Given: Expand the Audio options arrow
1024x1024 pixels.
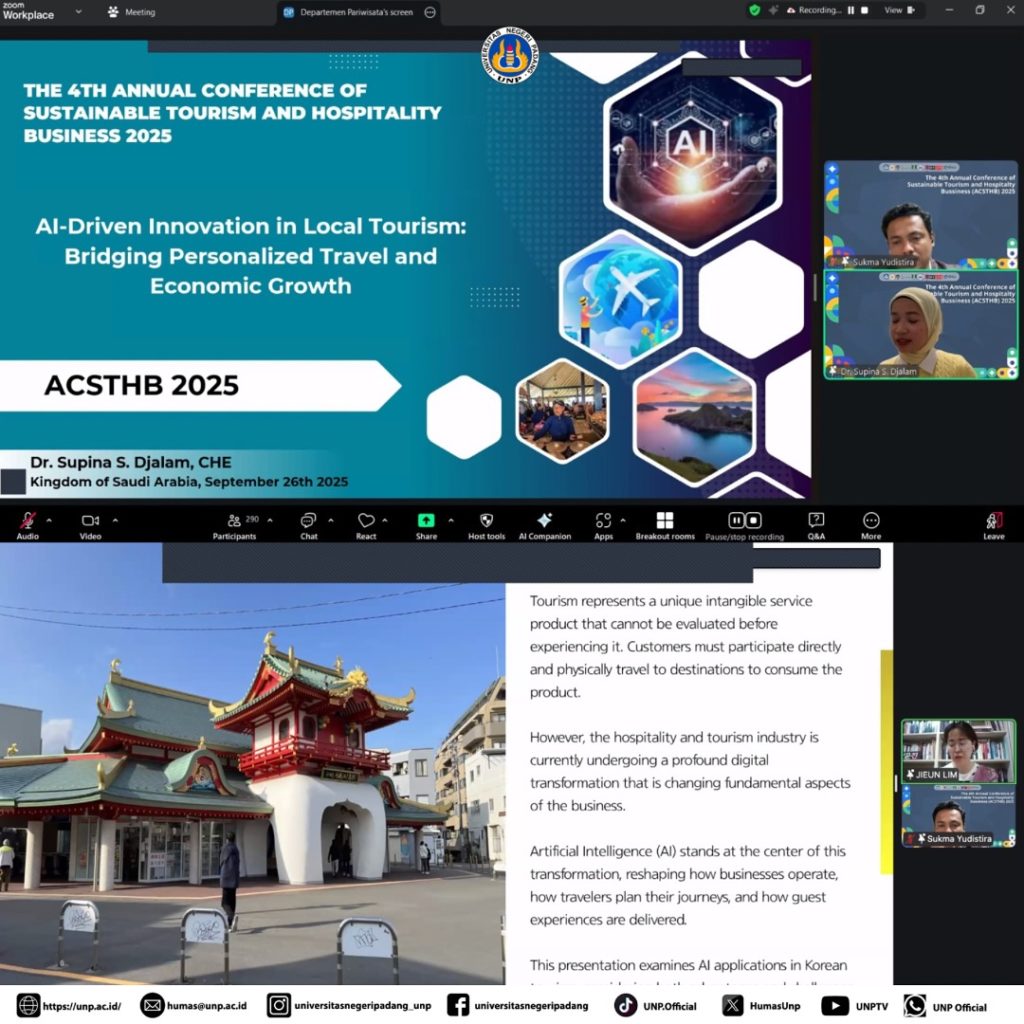Looking at the screenshot, I should [49, 520].
